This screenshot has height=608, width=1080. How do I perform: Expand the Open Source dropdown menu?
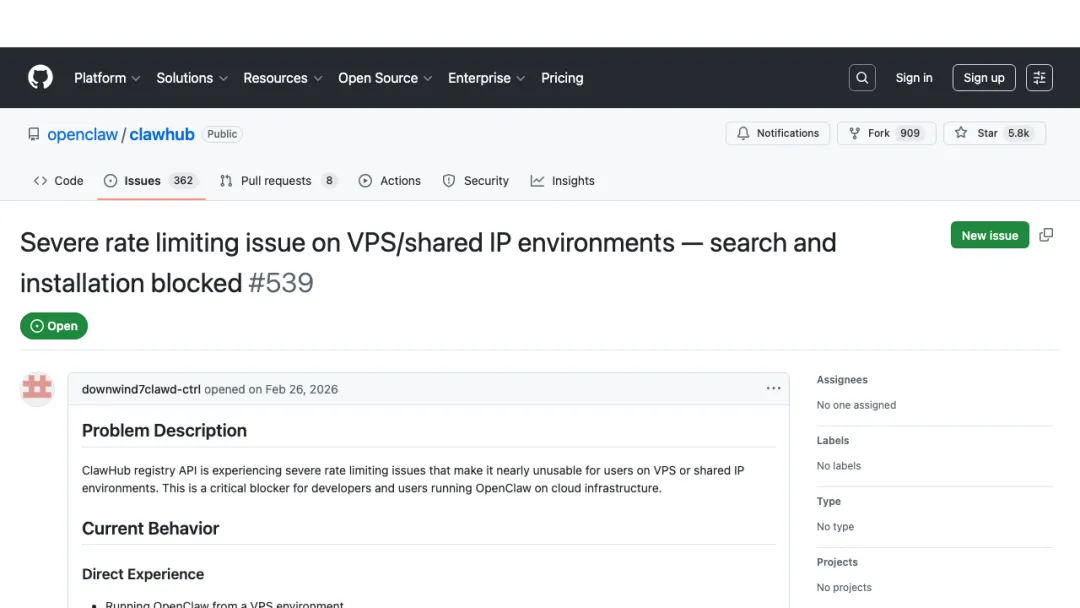(x=385, y=78)
